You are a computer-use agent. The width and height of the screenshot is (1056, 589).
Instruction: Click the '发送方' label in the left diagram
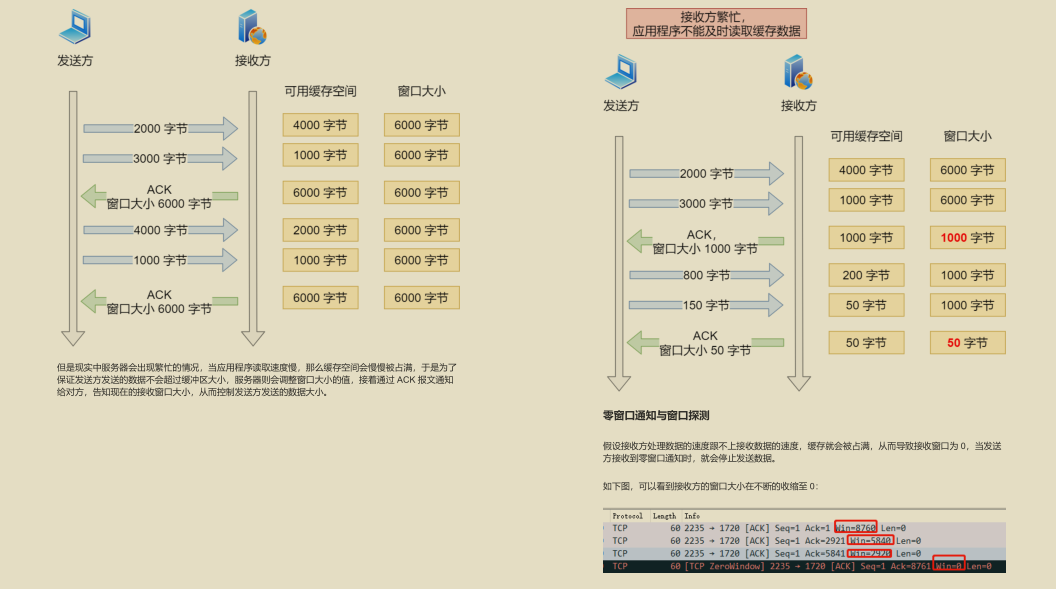pyautogui.click(x=75, y=61)
